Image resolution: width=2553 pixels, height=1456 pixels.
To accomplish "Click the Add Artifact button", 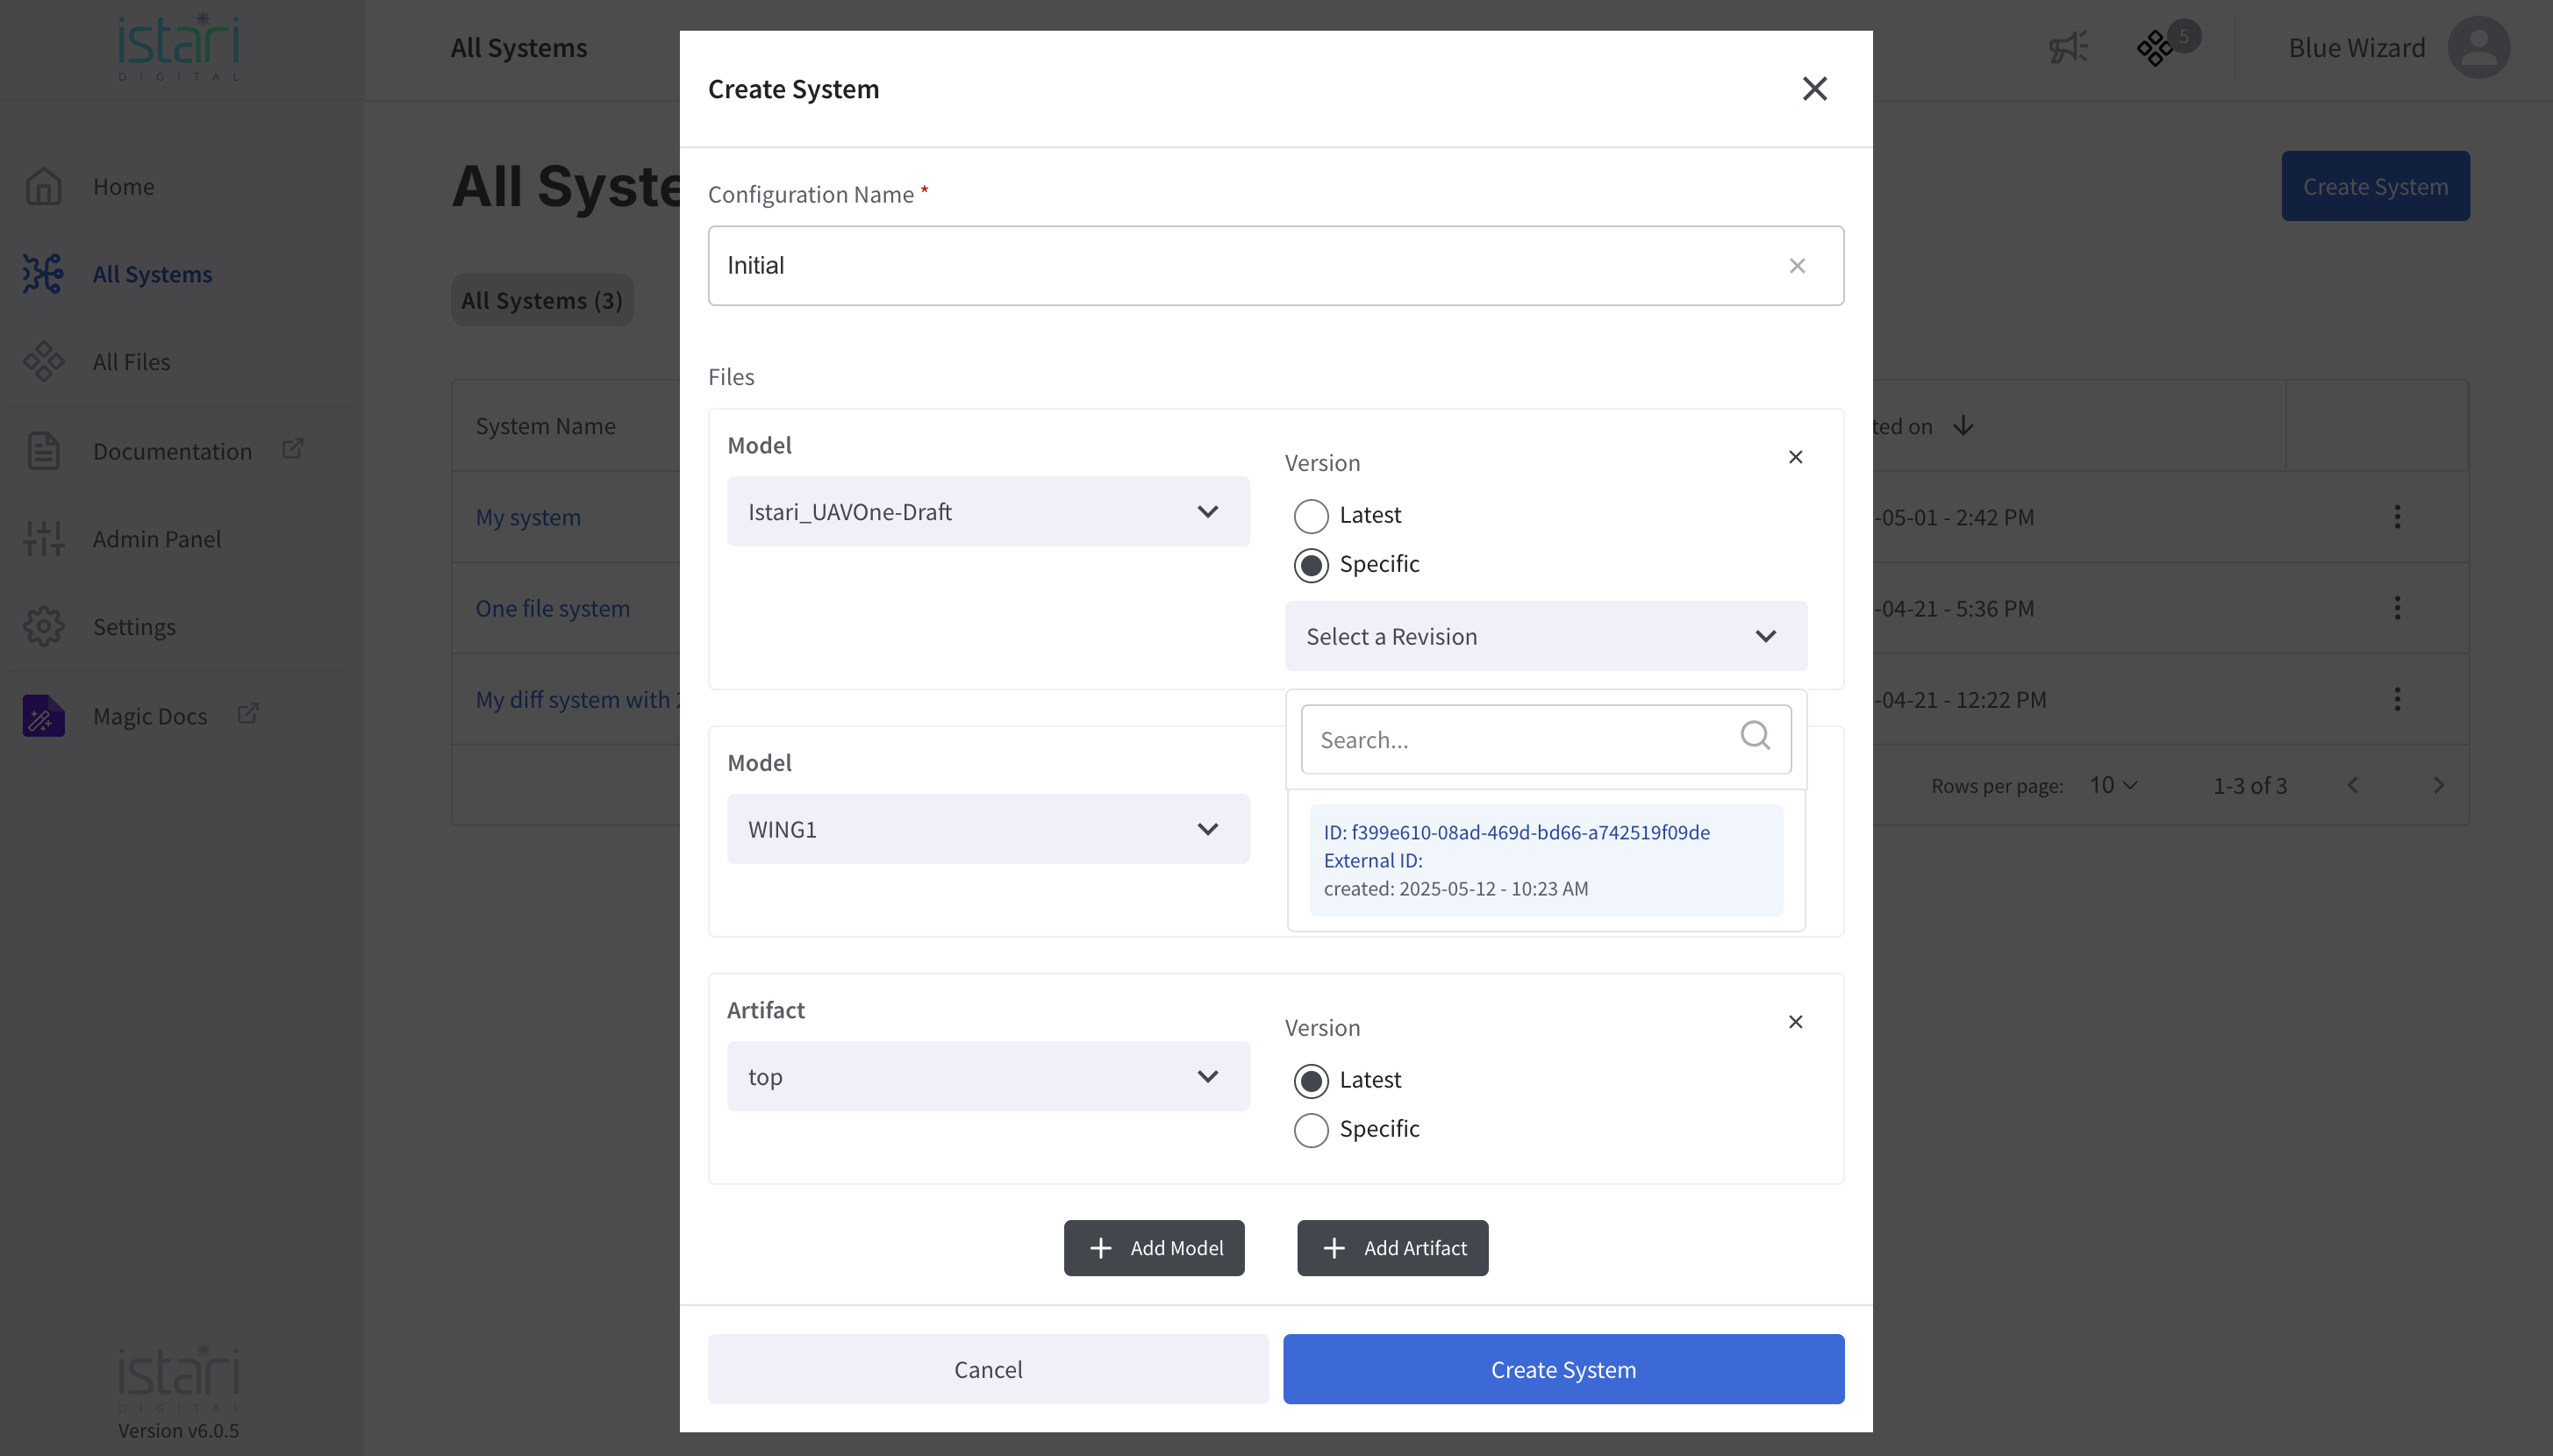I will pos(1391,1247).
